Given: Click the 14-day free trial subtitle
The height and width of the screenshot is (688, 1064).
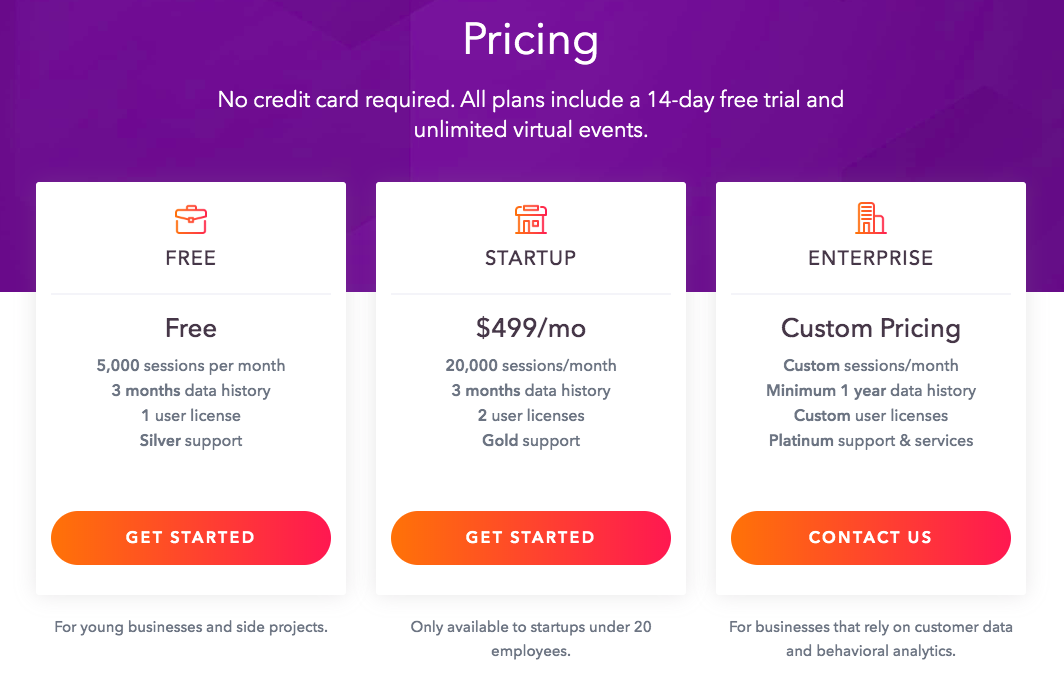Looking at the screenshot, I should click(x=531, y=115).
